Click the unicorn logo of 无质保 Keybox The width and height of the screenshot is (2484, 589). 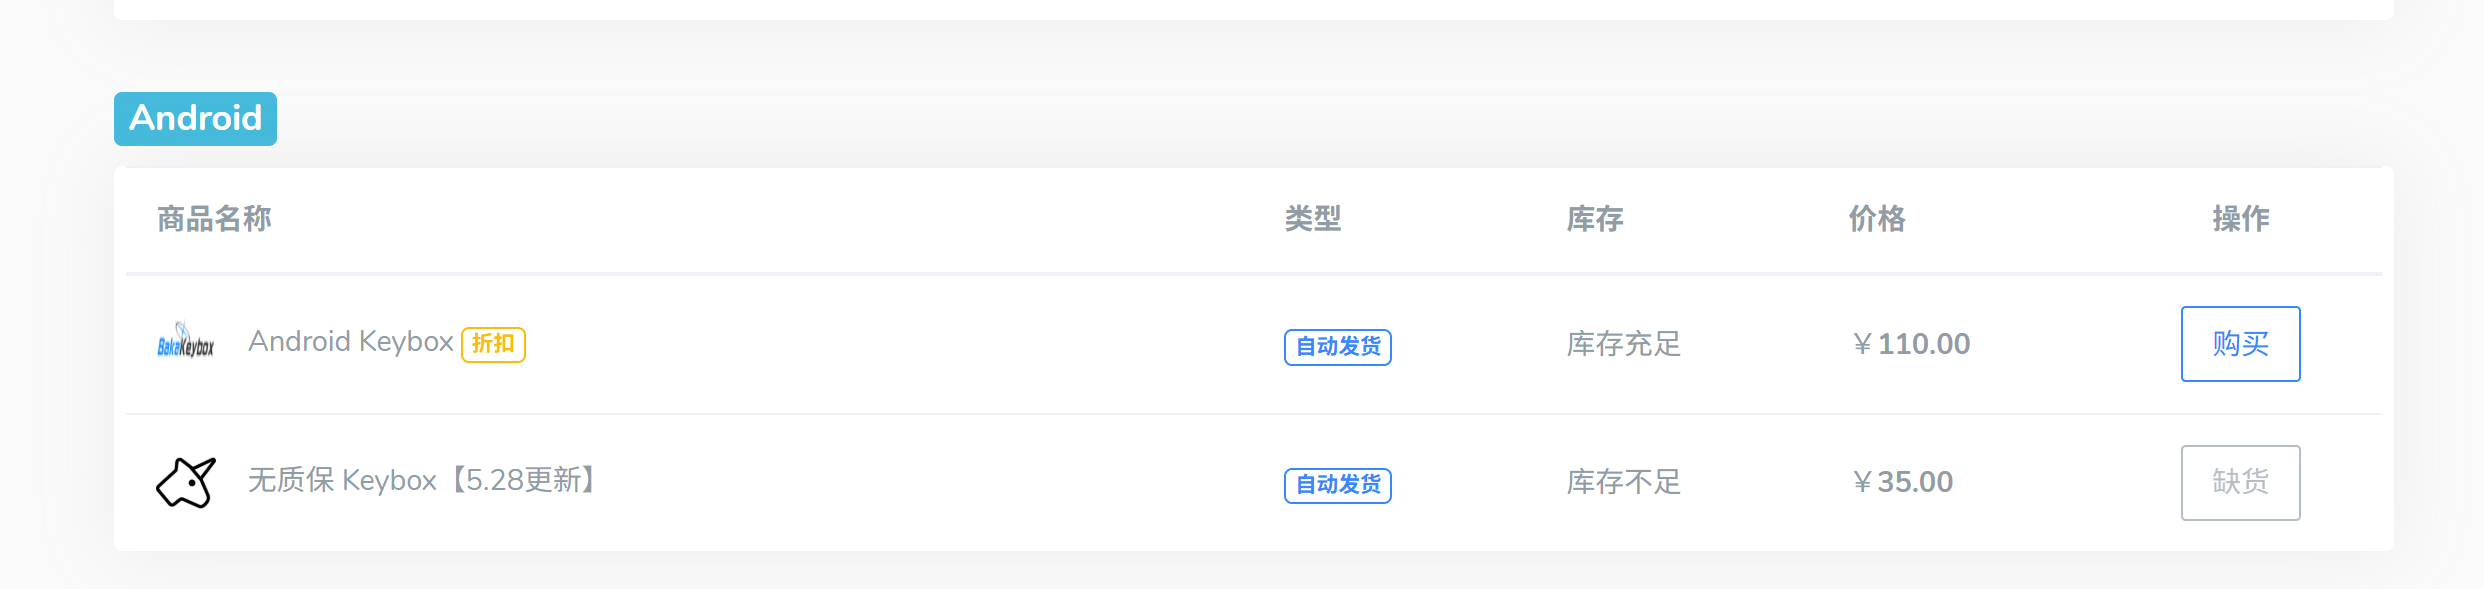186,482
